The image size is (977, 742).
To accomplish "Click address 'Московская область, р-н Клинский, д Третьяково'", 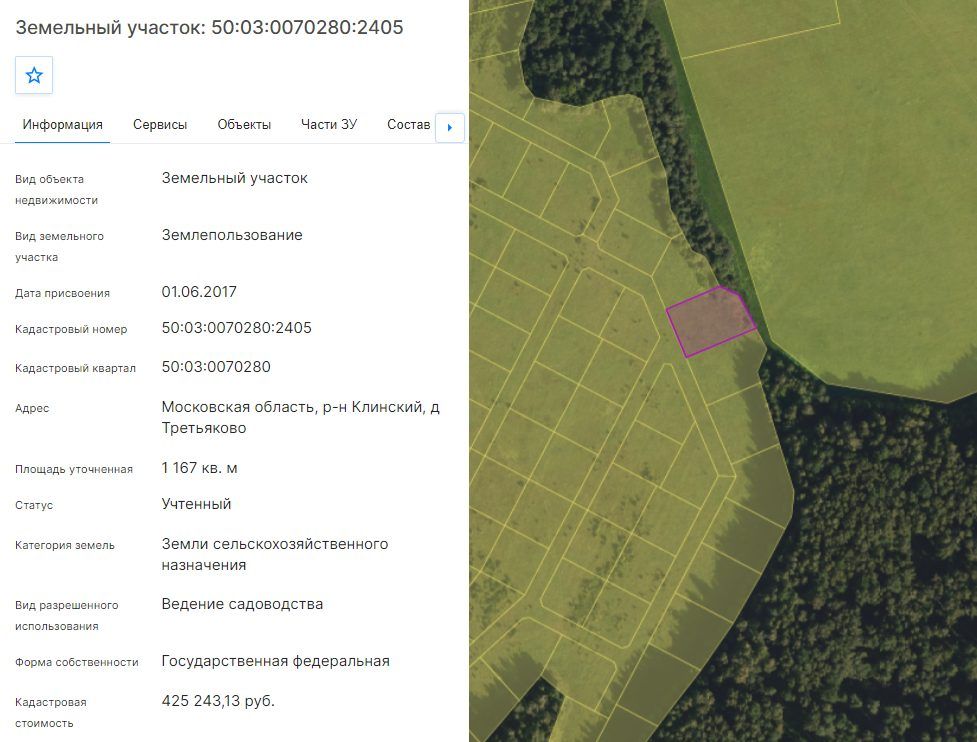I will click(301, 417).
